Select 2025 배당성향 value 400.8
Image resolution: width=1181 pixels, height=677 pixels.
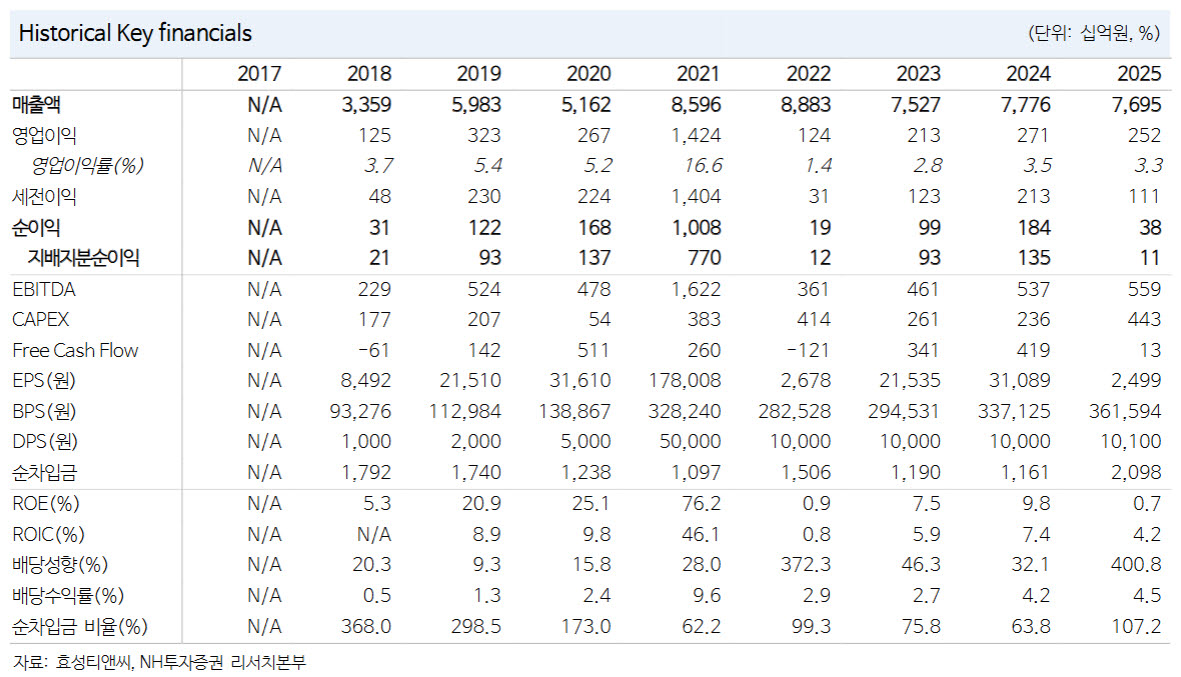(x=1136, y=565)
